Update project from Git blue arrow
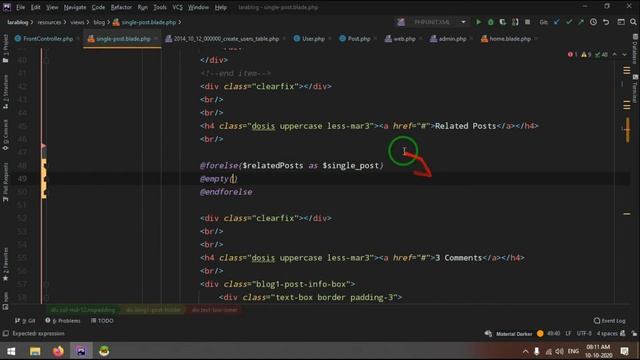 tap(557, 22)
